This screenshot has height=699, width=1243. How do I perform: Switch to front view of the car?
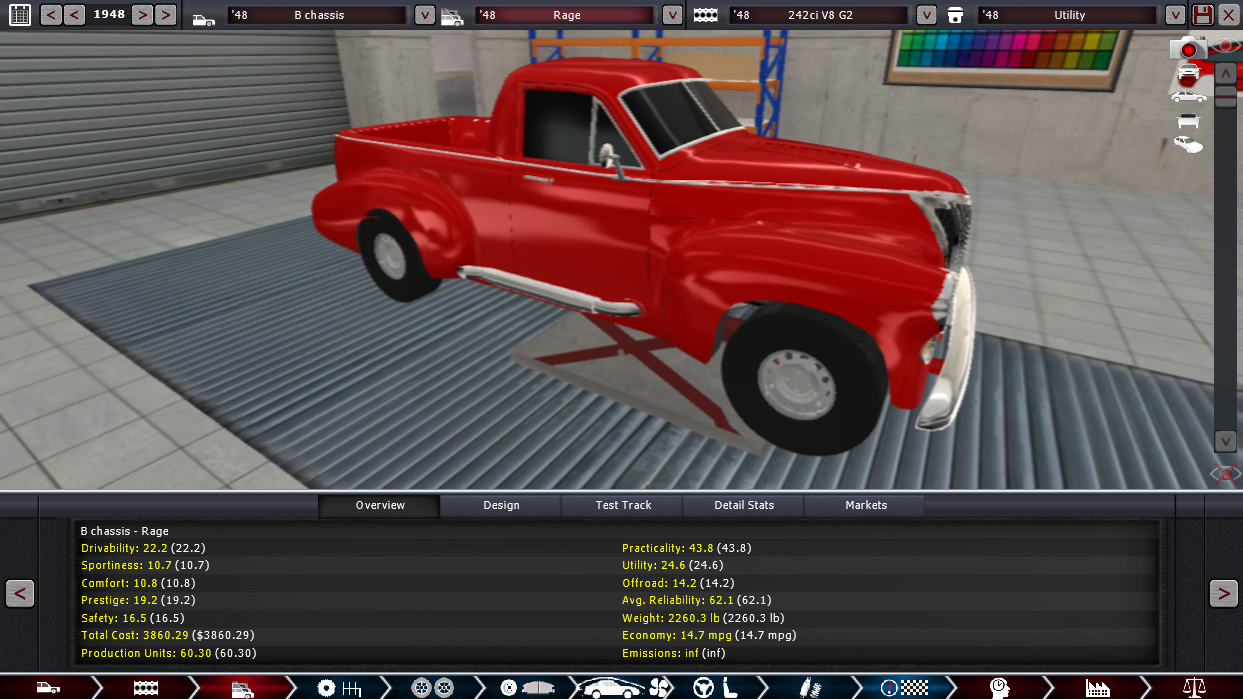point(1188,72)
